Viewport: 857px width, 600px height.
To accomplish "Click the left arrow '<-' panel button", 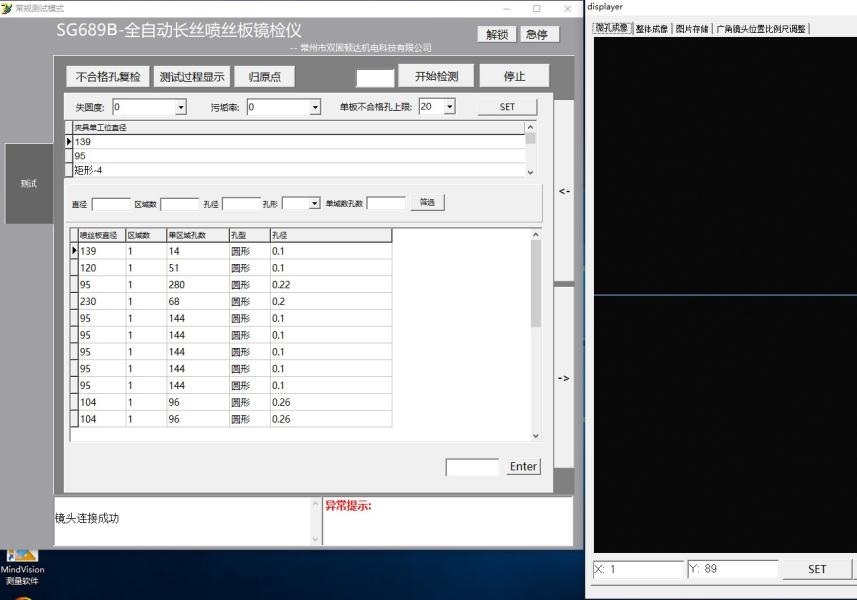I will pyautogui.click(x=564, y=191).
